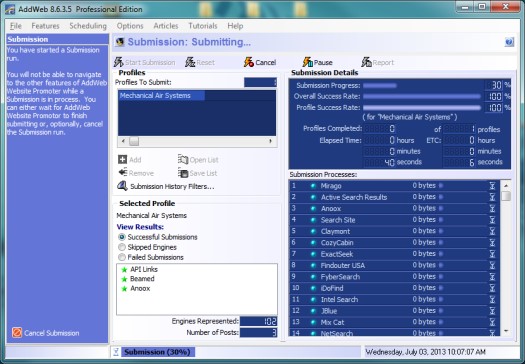Click right arrow of profiles list scrollbar
Image resolution: width=525 pixels, height=364 pixels.
click(271, 141)
